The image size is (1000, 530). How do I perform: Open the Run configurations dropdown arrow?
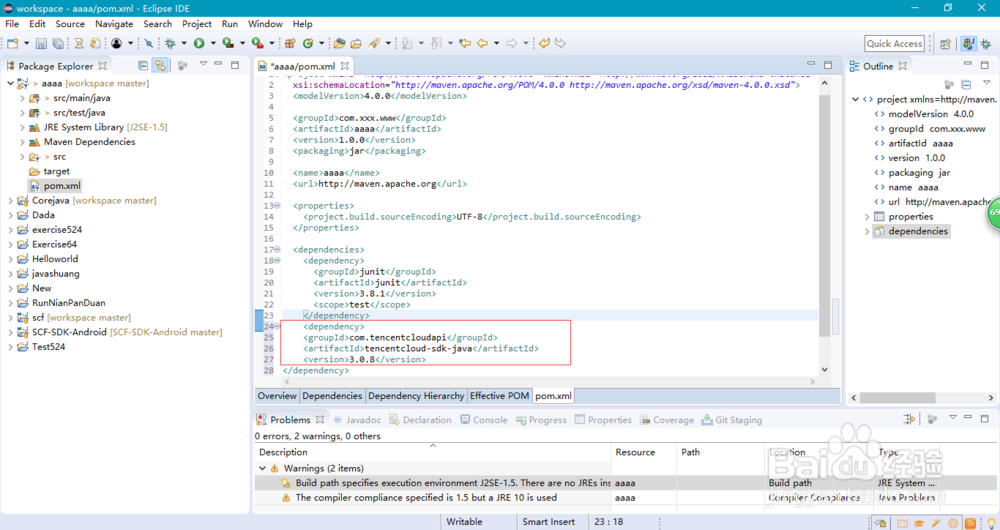(212, 43)
